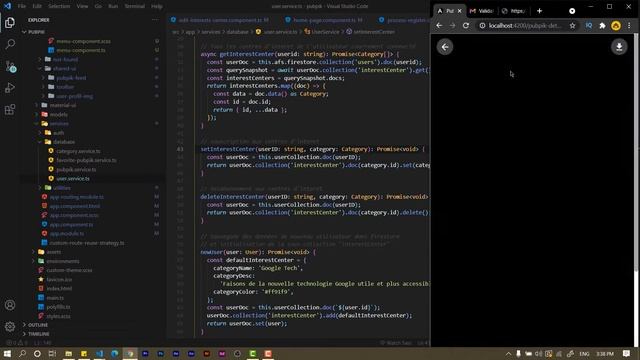Open the Explorer view in the activity bar
Viewport: 640px width, 360px height.
(x=10, y=22)
